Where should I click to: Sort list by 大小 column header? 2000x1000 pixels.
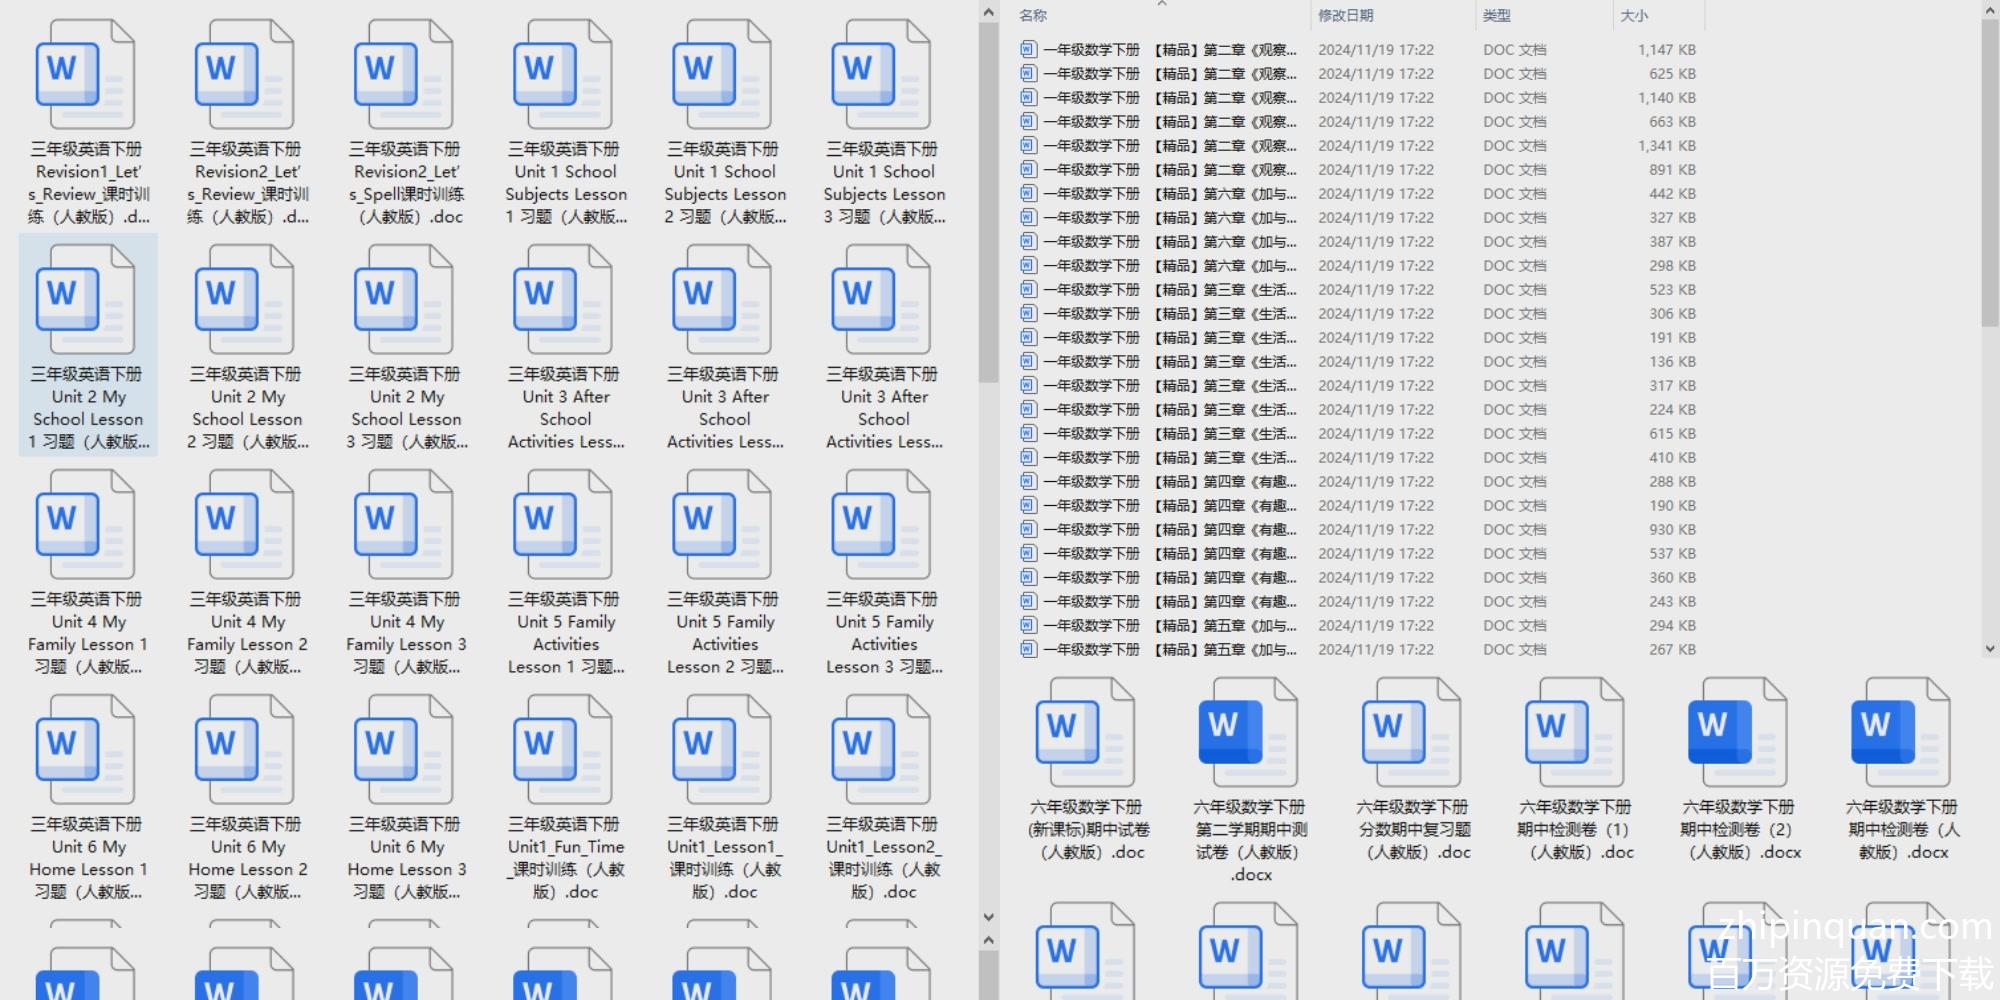1634,15
